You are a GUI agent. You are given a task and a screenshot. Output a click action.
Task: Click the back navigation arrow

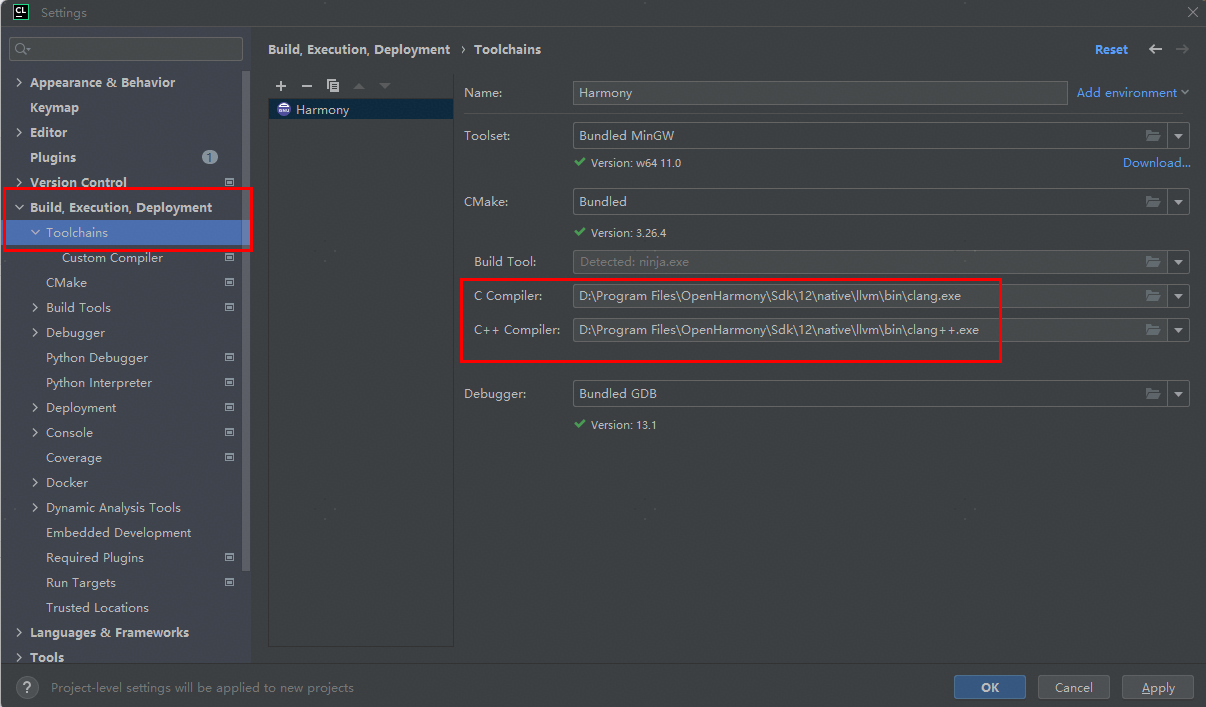click(1156, 49)
